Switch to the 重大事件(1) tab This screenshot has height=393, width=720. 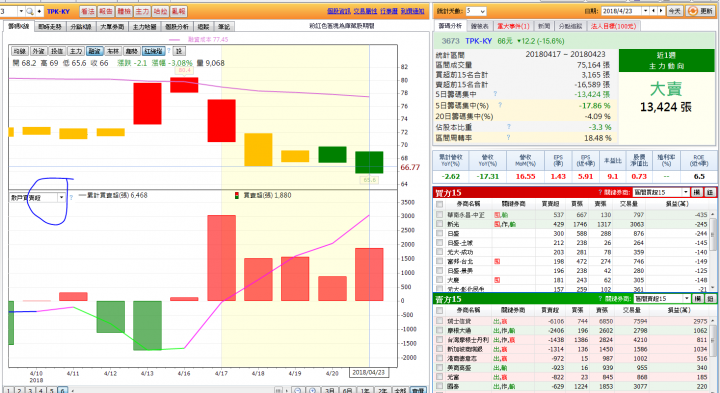(513, 26)
